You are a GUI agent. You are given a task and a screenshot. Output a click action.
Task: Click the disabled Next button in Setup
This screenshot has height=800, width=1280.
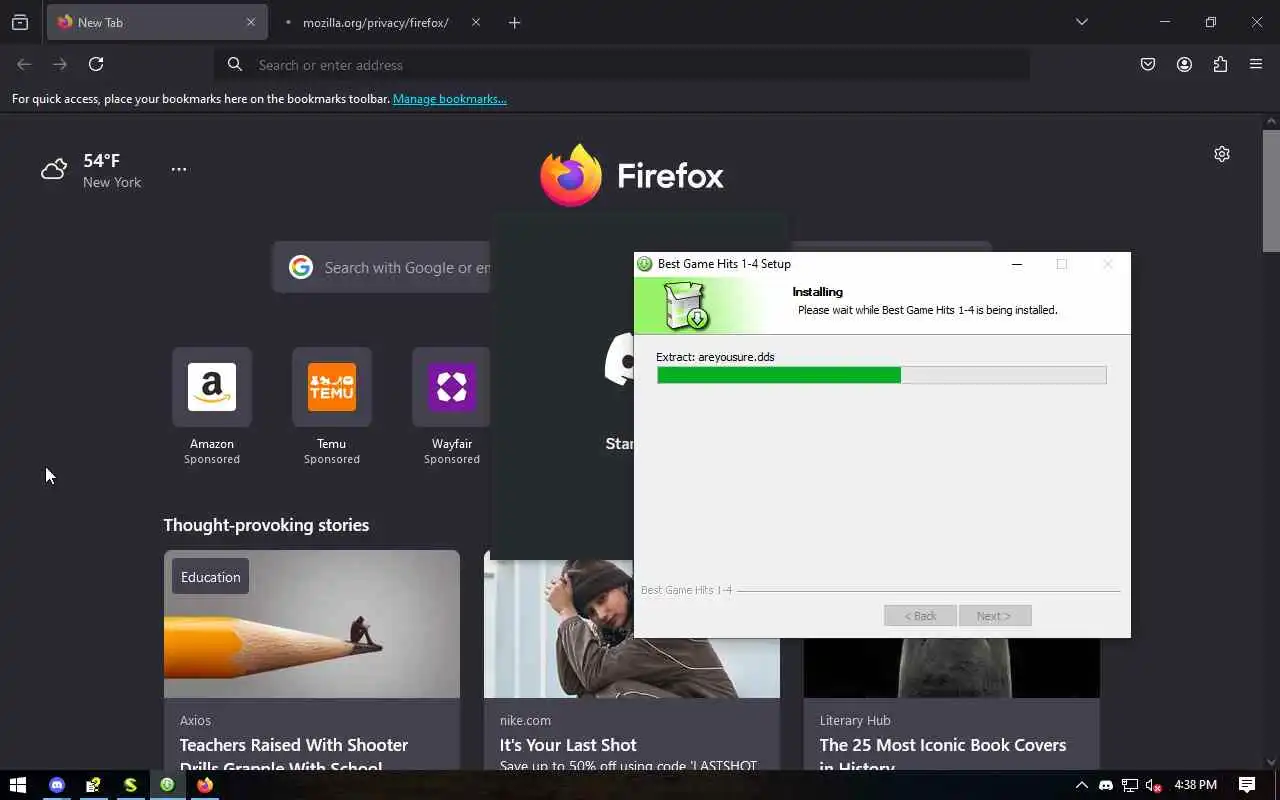pos(995,616)
